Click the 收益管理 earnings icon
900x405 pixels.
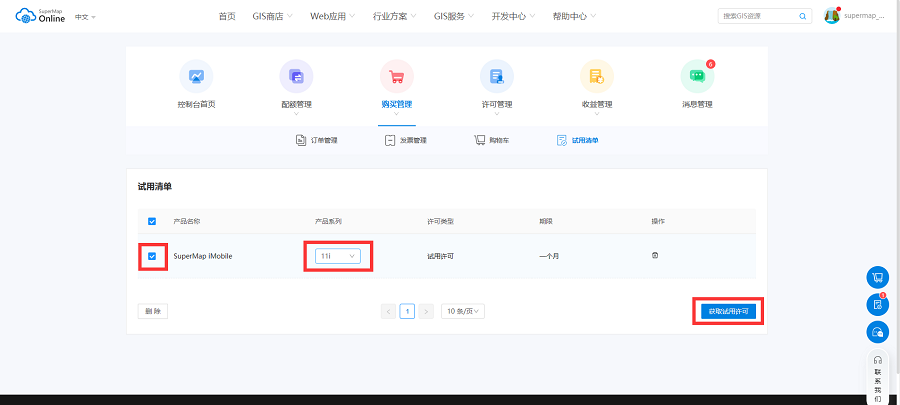point(596,77)
